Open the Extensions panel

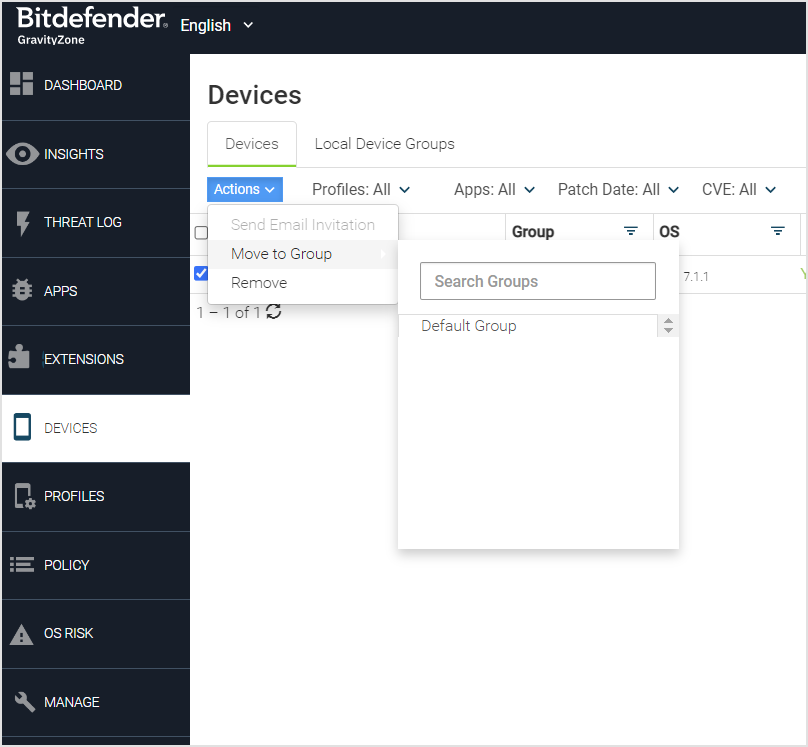83,359
